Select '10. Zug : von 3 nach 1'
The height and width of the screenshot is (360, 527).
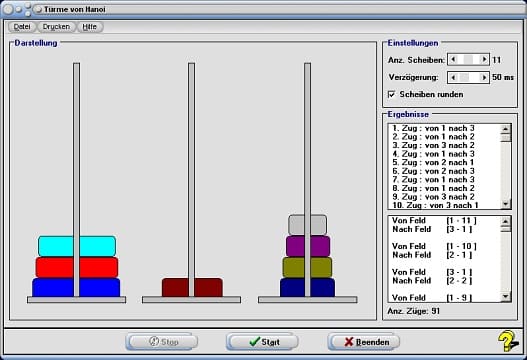pyautogui.click(x=435, y=205)
